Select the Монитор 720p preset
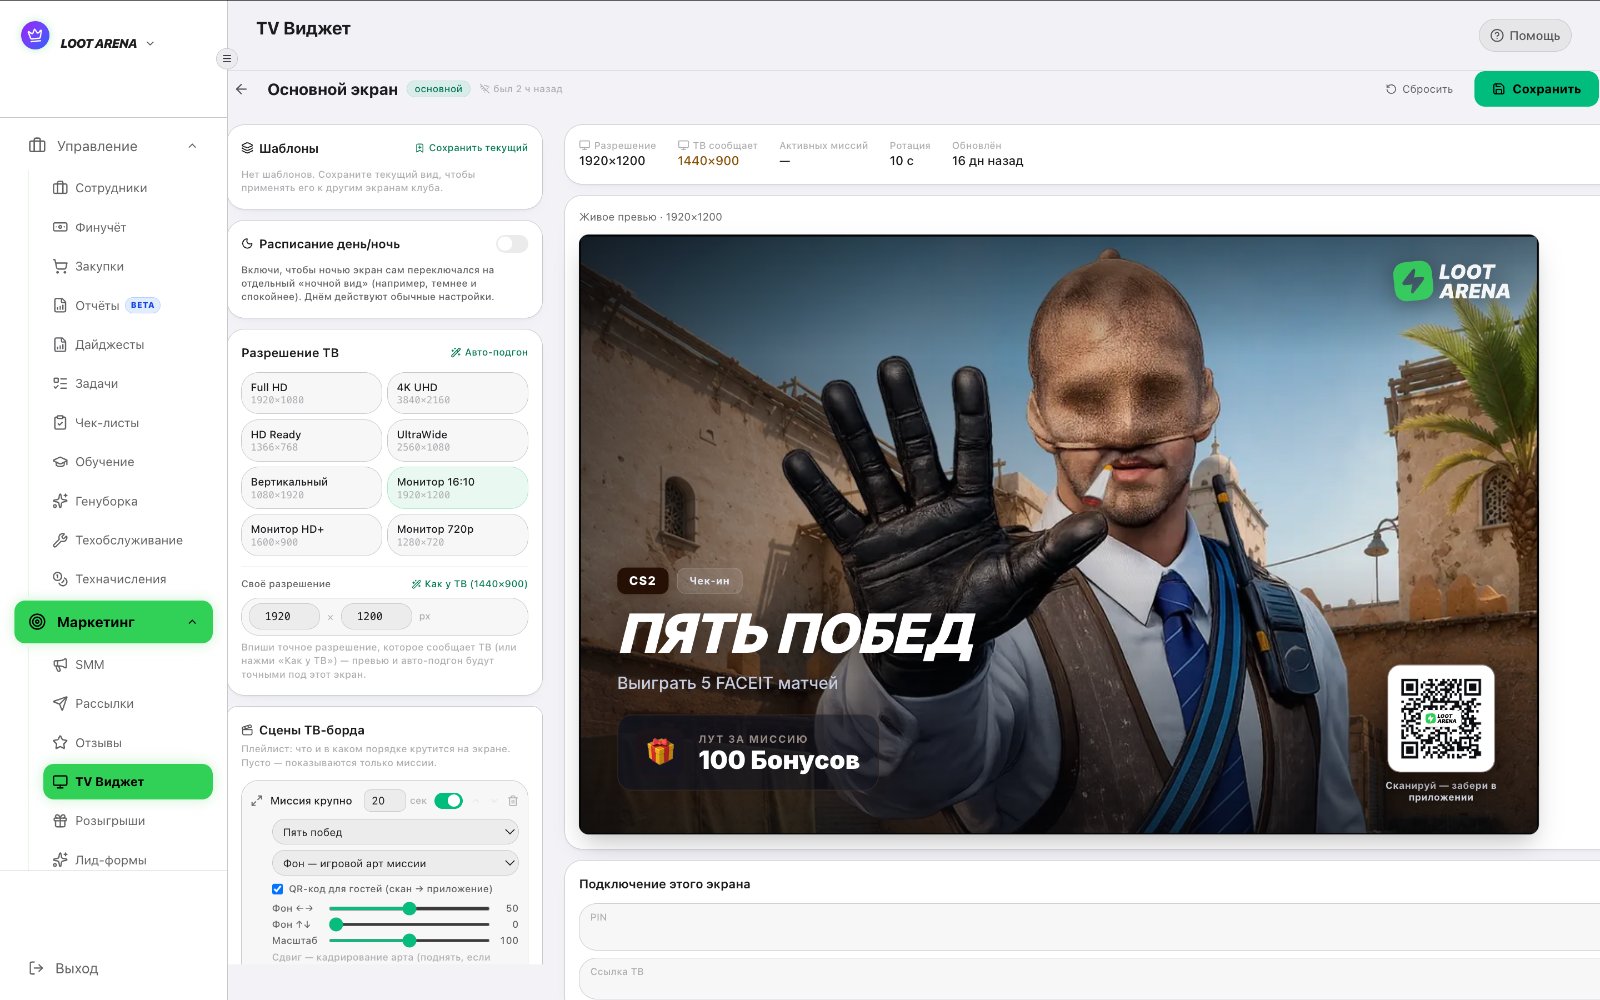 pyautogui.click(x=457, y=535)
